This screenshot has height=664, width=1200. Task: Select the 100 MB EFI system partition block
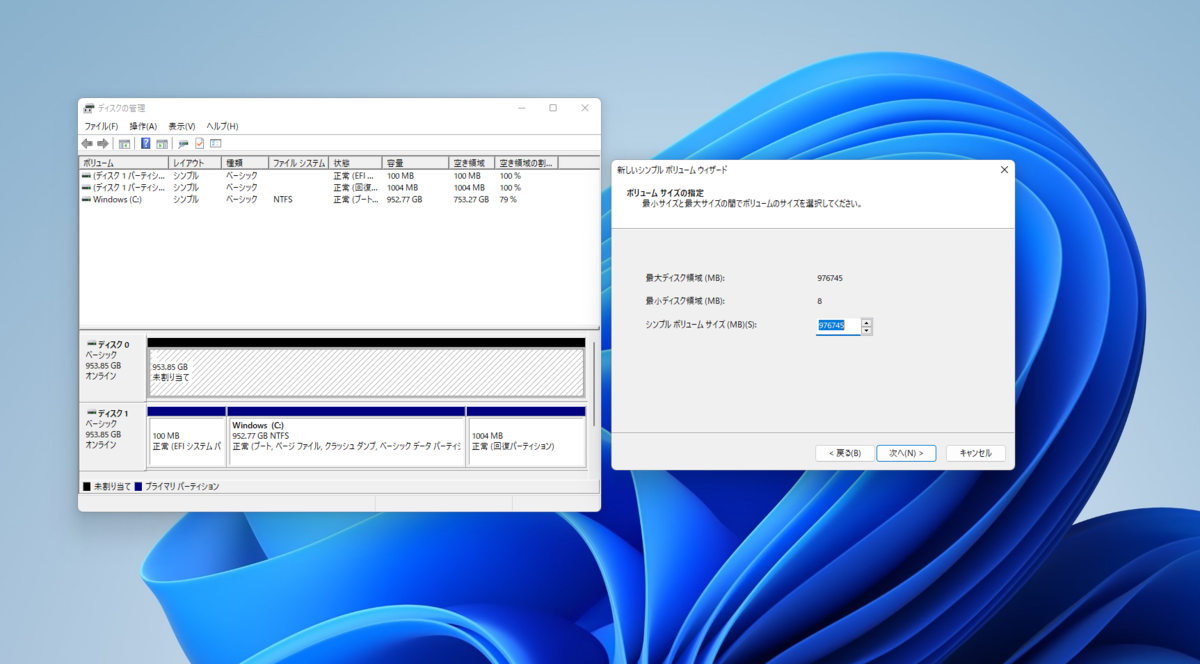coord(186,441)
